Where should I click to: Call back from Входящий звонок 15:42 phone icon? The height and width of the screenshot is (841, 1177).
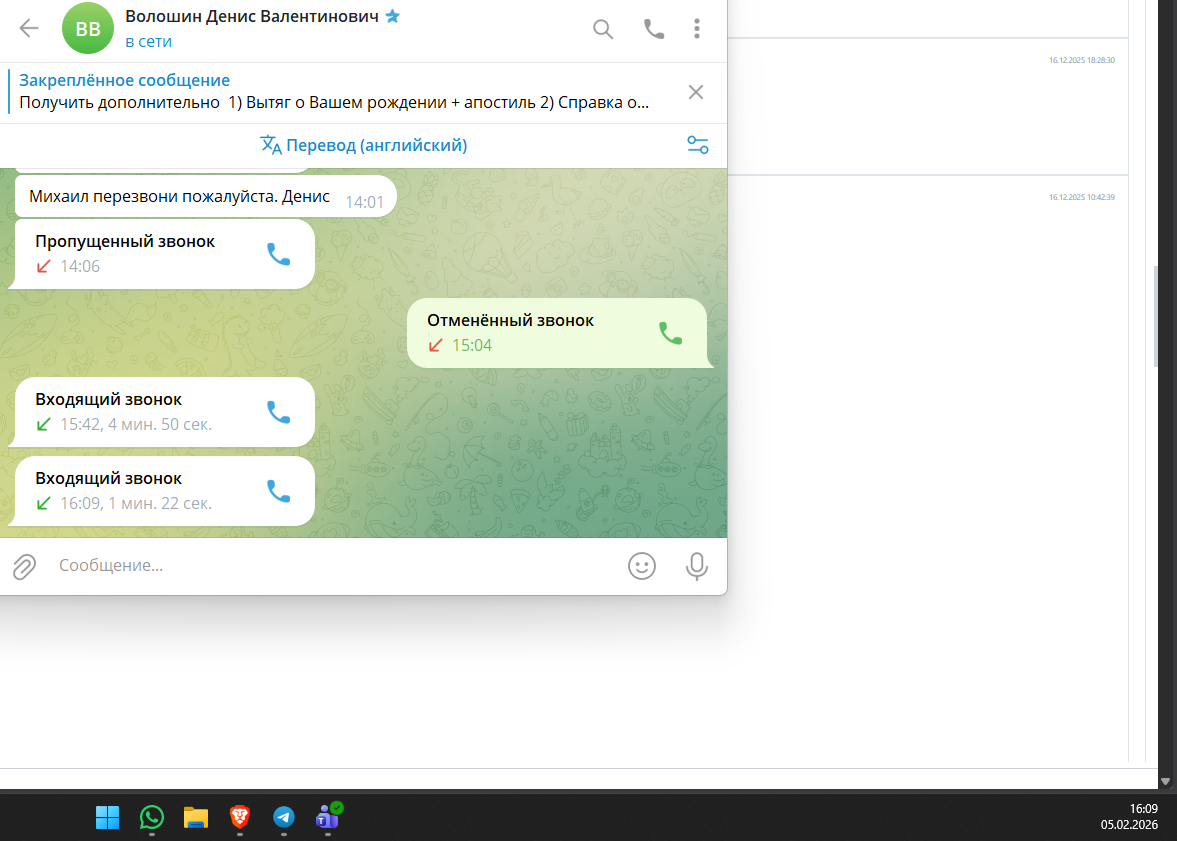[x=278, y=412]
